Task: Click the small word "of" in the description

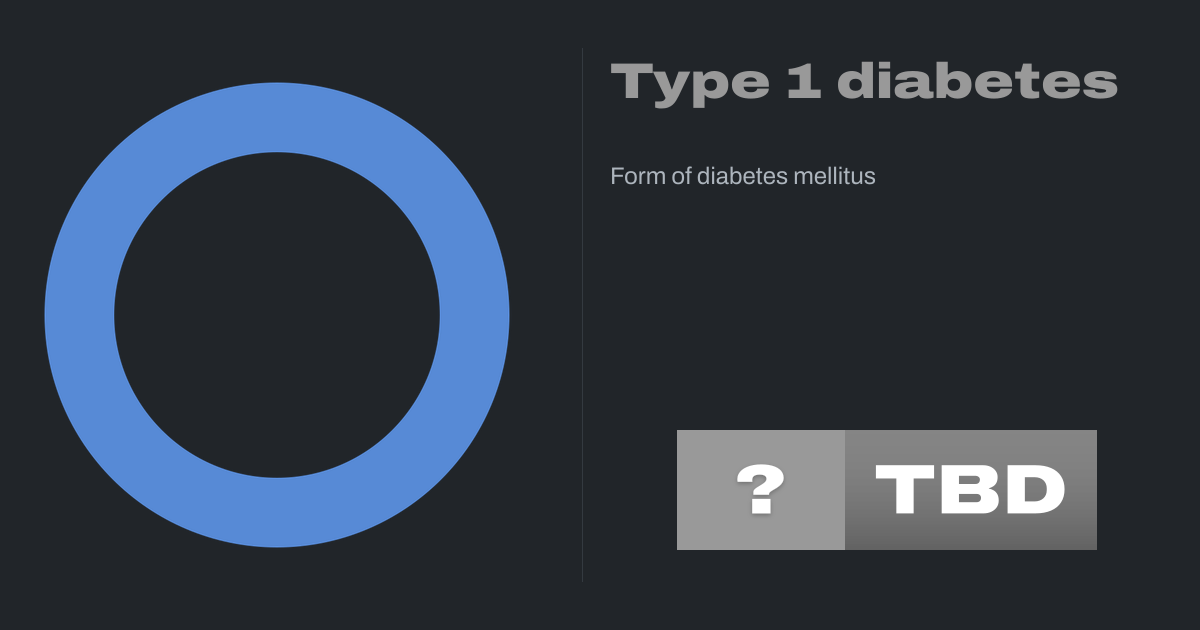Action: click(x=679, y=177)
